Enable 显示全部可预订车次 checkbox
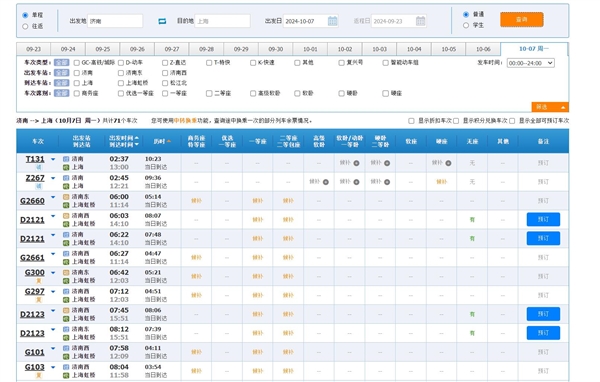Screen dimensions: 600x382 (512, 121)
